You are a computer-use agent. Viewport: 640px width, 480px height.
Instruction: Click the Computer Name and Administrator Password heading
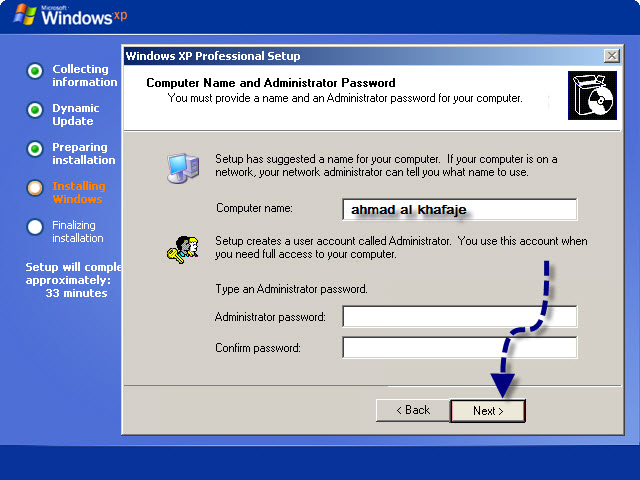click(x=271, y=83)
